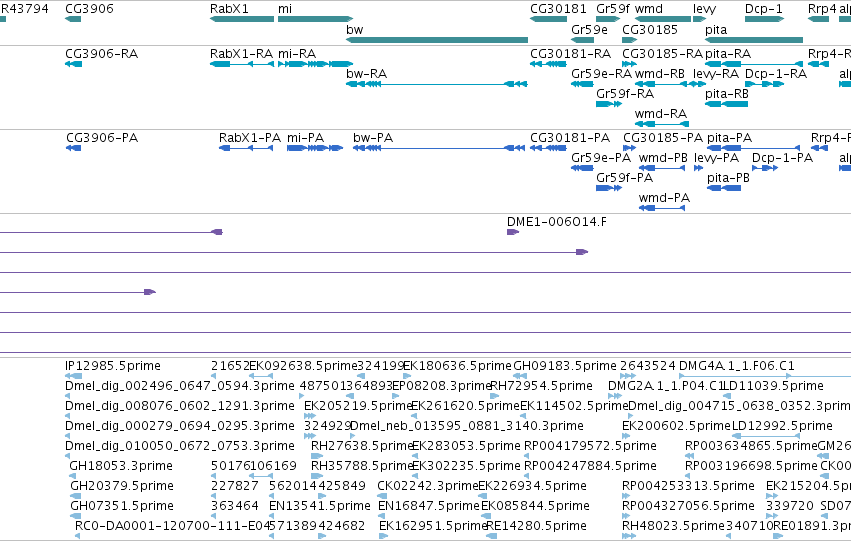
Task: Select the wmd-RA transcript label
Action: (661, 114)
